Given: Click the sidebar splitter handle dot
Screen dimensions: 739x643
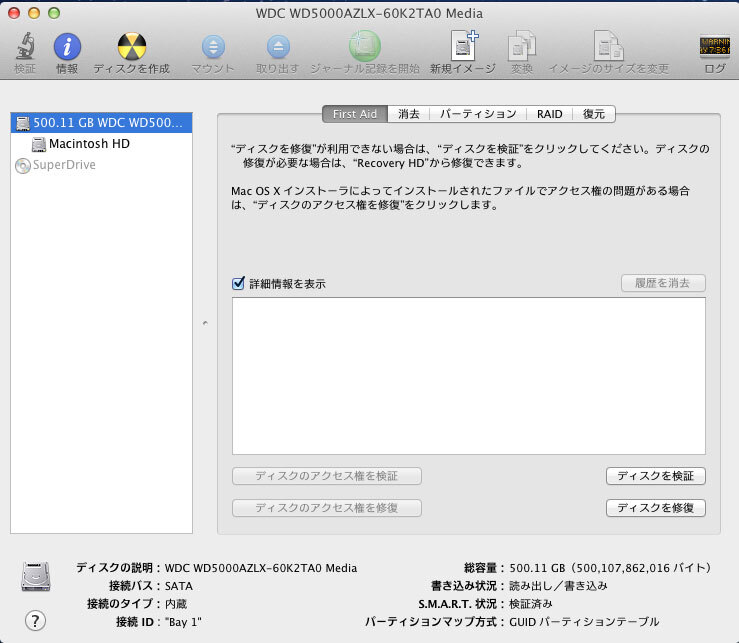Looking at the screenshot, I should click(205, 323).
